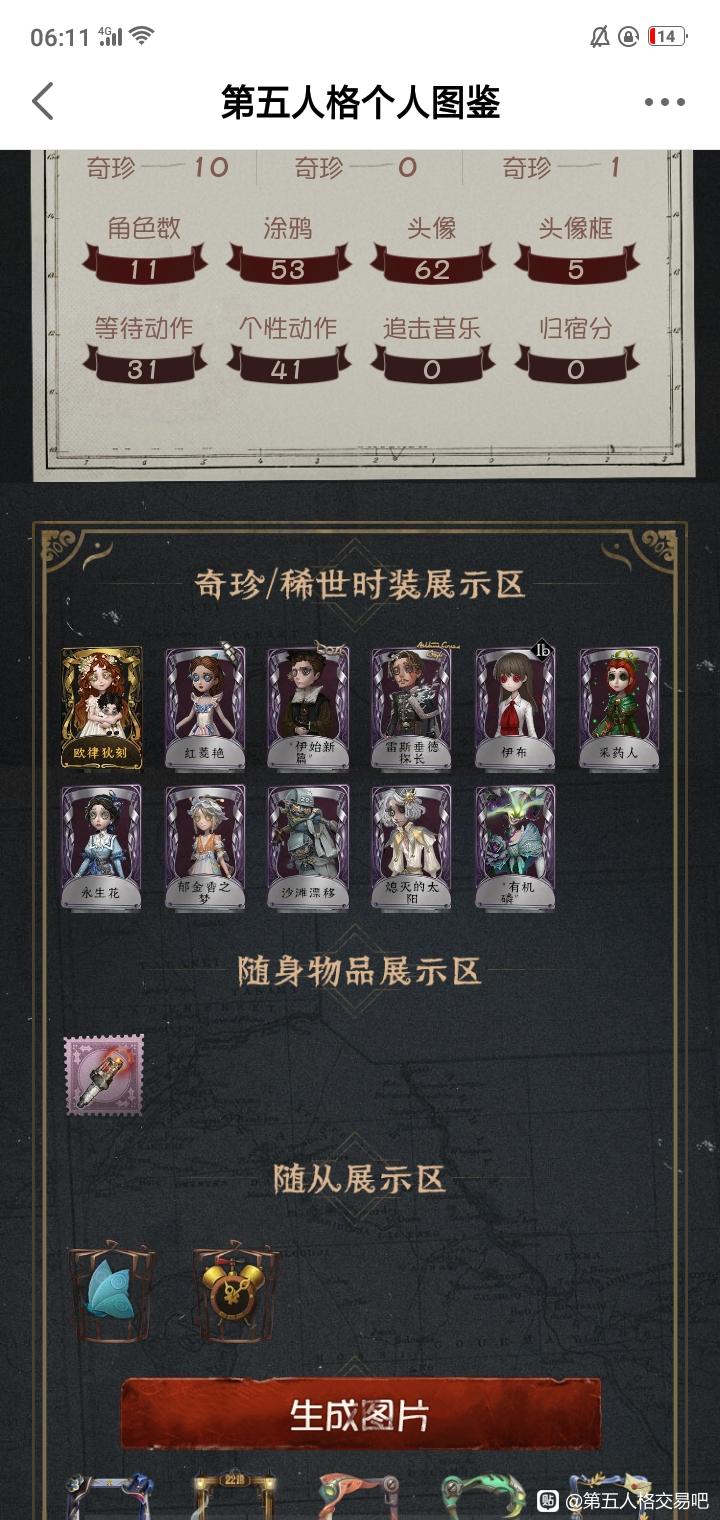Tap the chainsaw accessory stamp icon
The height and width of the screenshot is (1520, 720).
click(104, 1075)
